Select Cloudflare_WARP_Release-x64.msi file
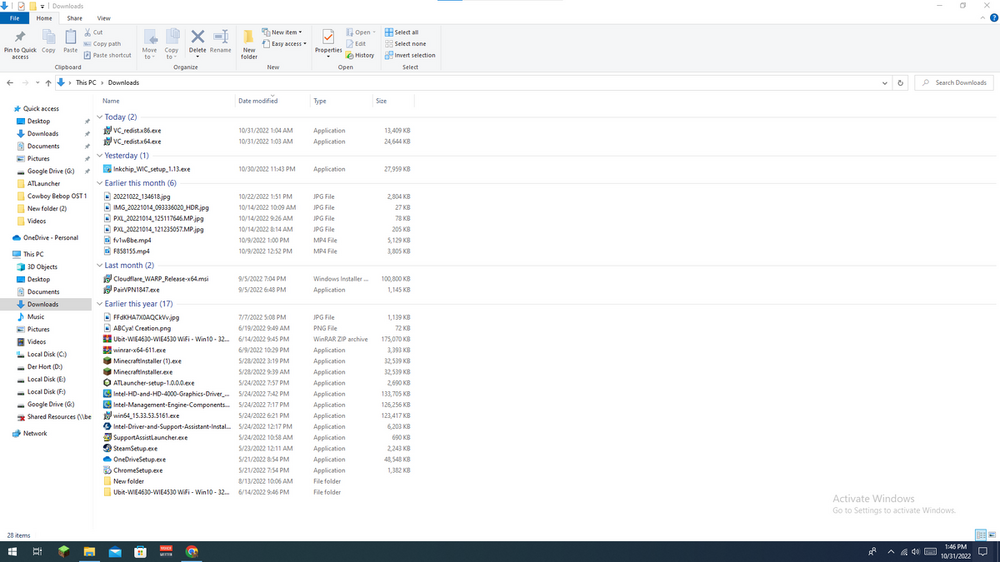This screenshot has height=562, width=1000. click(x=161, y=279)
